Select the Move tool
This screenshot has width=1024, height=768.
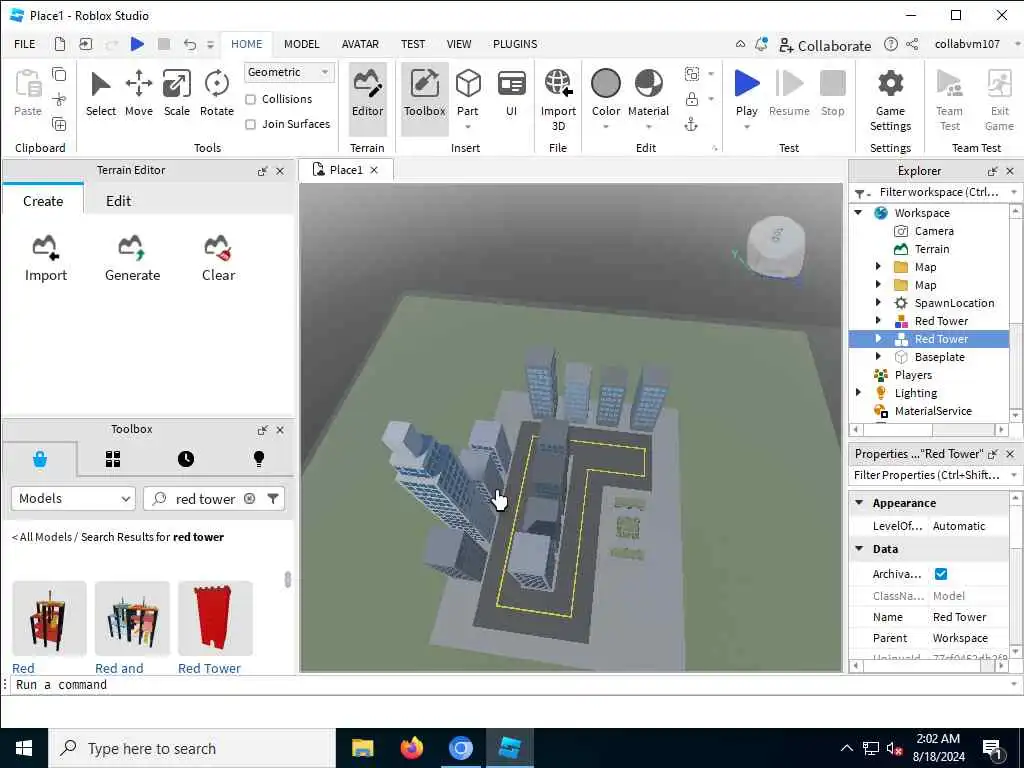[x=138, y=93]
